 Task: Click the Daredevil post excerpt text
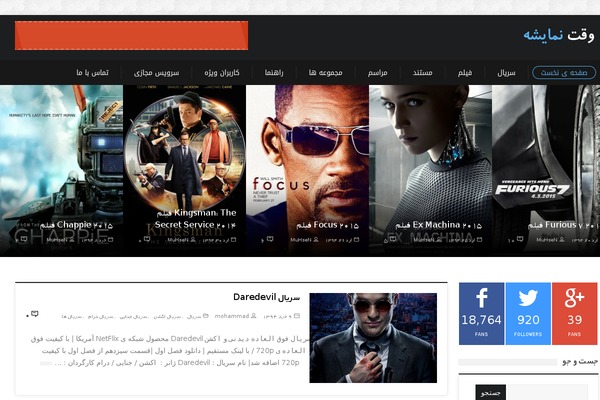(x=169, y=351)
